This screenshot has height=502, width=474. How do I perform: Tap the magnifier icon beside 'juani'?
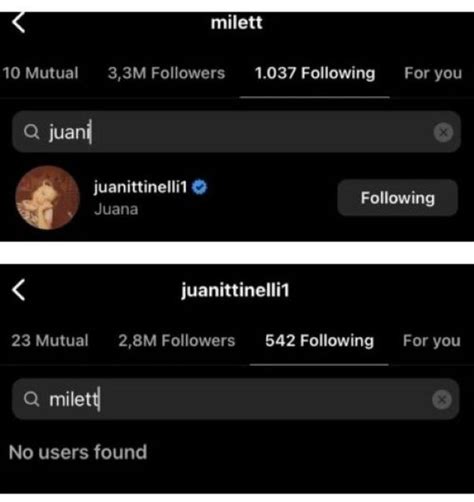click(32, 132)
